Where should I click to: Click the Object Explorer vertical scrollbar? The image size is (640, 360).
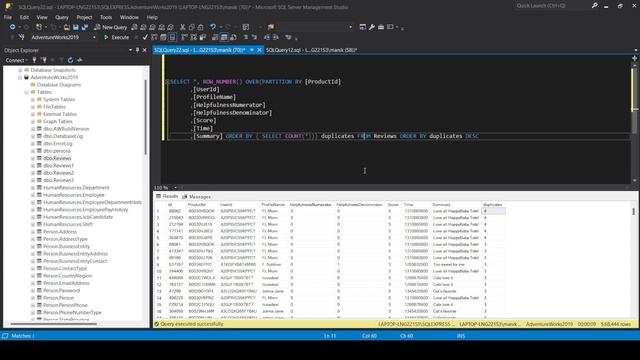tap(146, 118)
